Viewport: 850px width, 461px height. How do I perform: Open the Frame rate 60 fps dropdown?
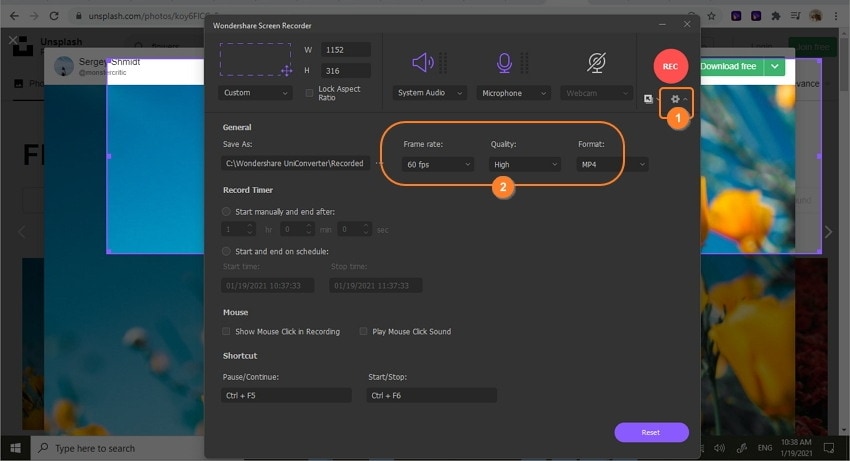tap(438, 164)
